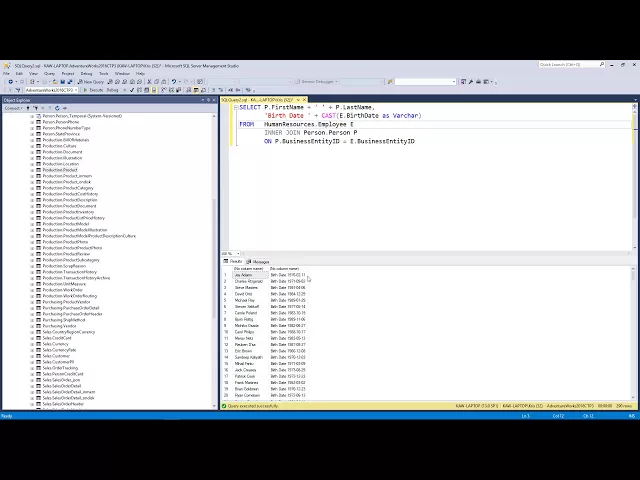The image size is (640, 480).
Task: Click the Undo toolbar icon
Action: click(173, 81)
